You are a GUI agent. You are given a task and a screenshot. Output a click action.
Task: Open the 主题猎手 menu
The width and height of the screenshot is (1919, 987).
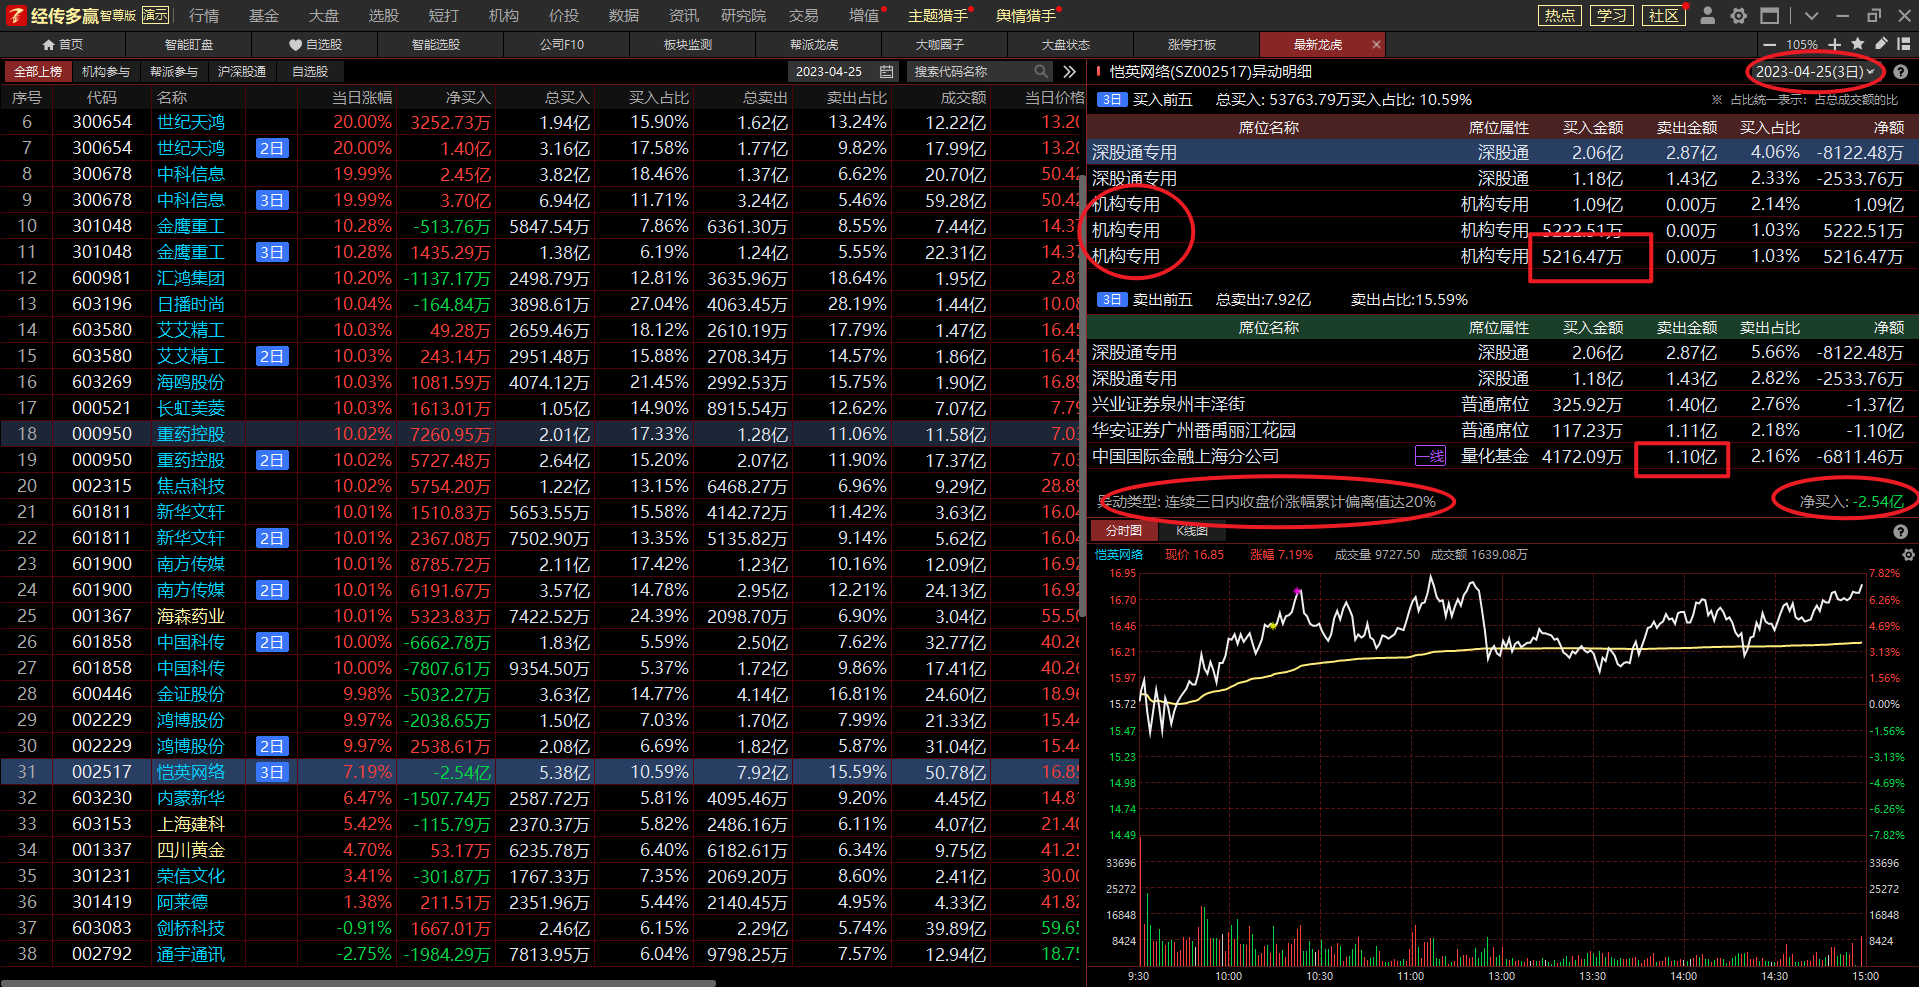(x=938, y=15)
